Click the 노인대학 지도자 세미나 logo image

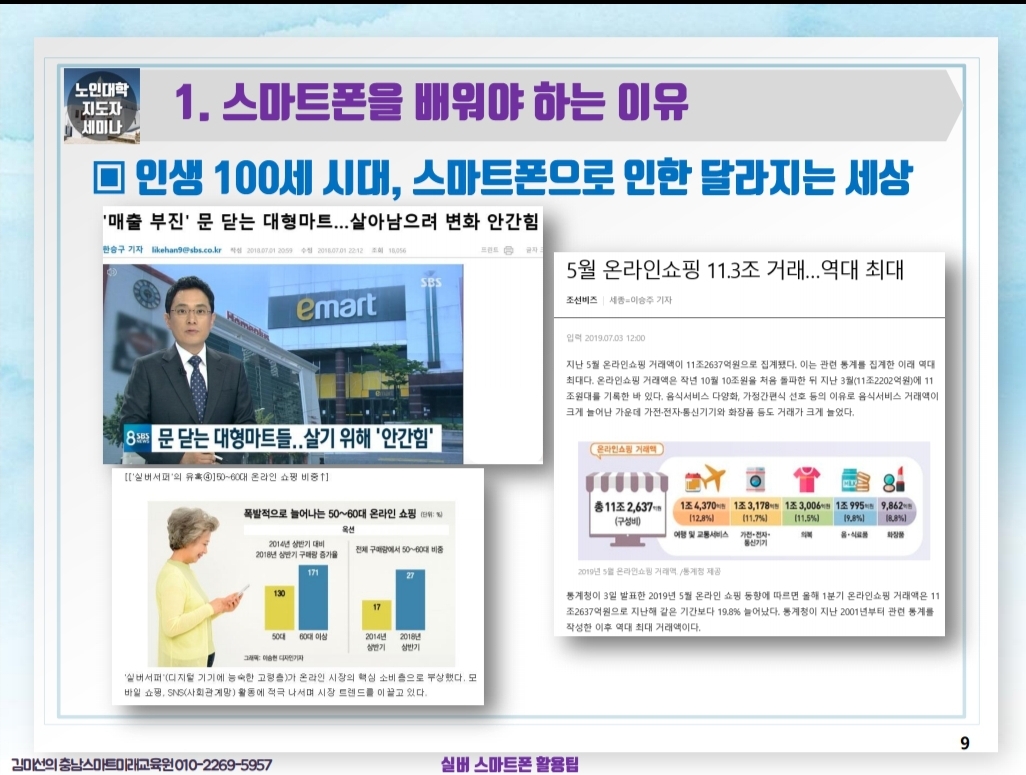tap(101, 106)
